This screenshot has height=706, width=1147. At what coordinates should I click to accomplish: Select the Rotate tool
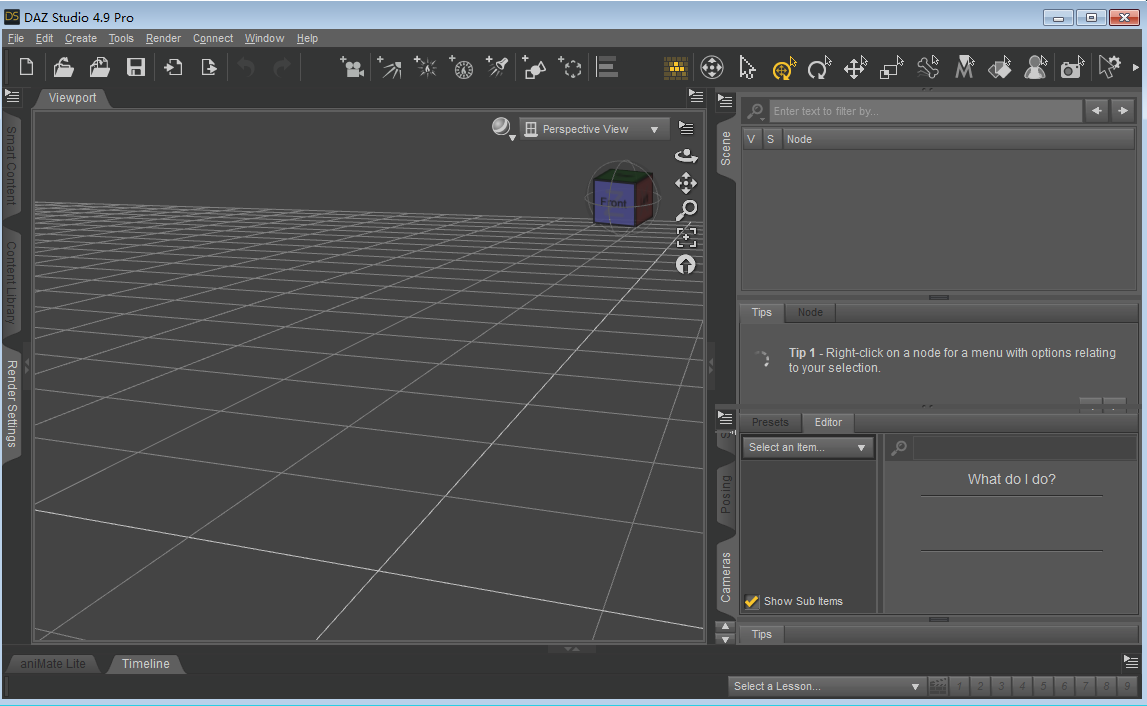point(819,68)
